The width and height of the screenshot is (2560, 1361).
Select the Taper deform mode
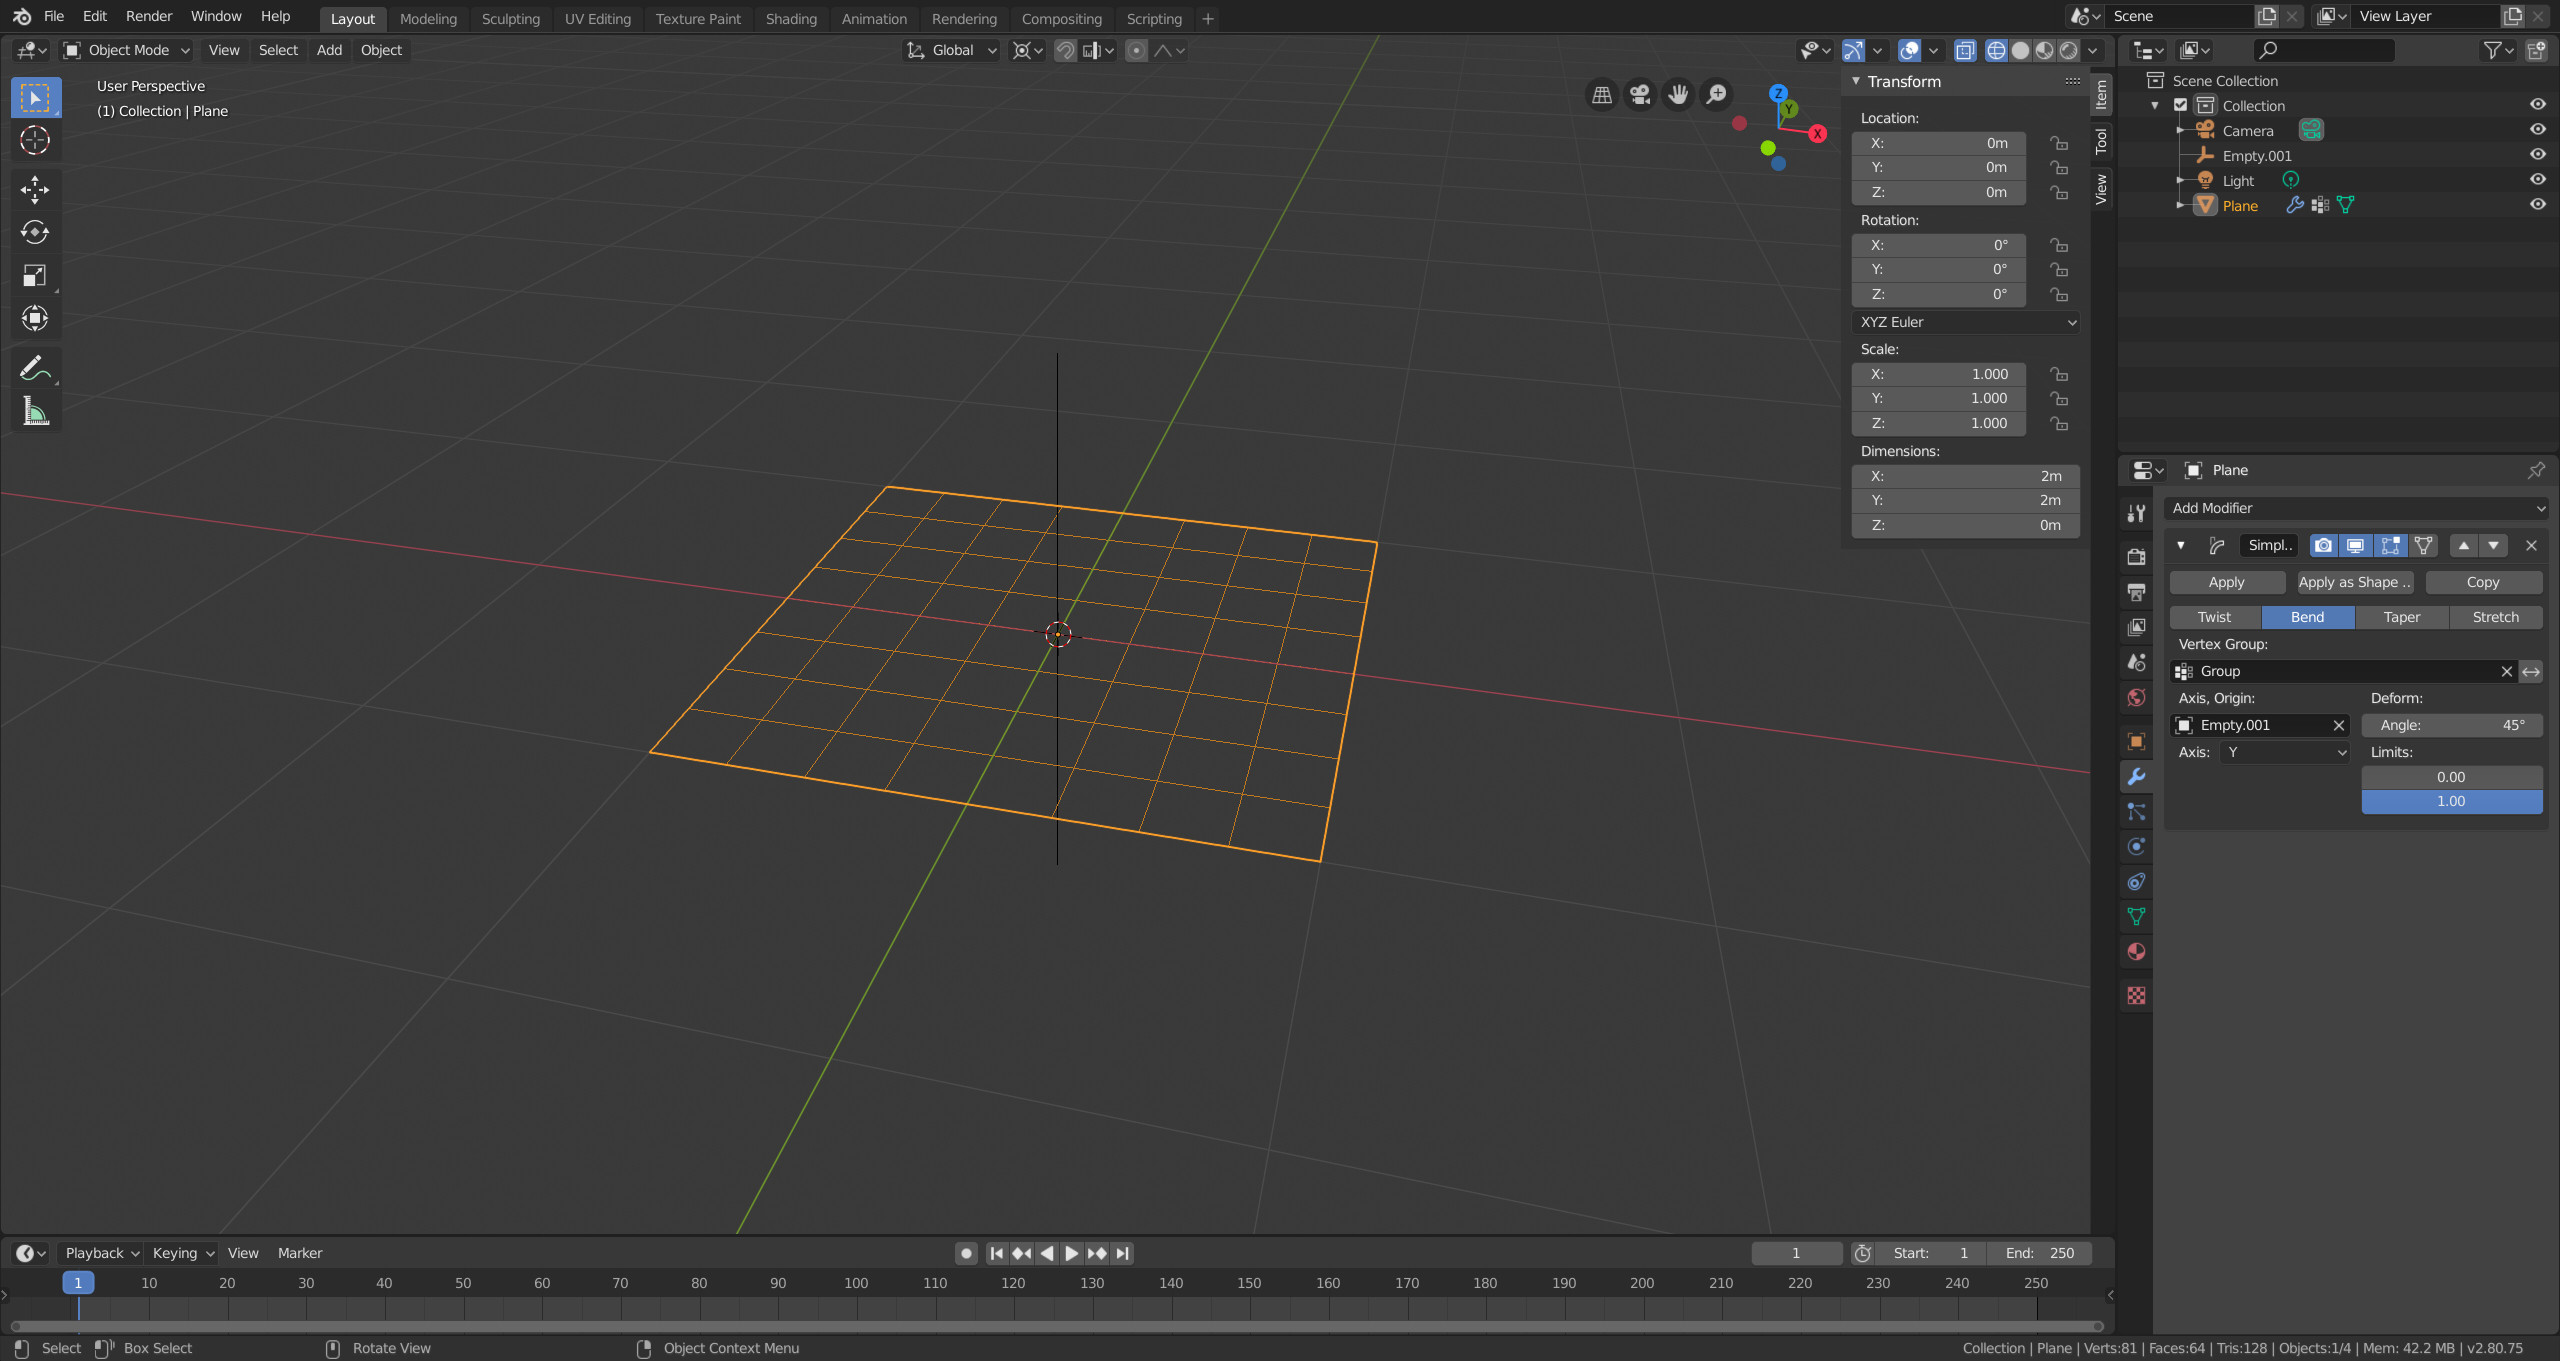pos(2402,617)
